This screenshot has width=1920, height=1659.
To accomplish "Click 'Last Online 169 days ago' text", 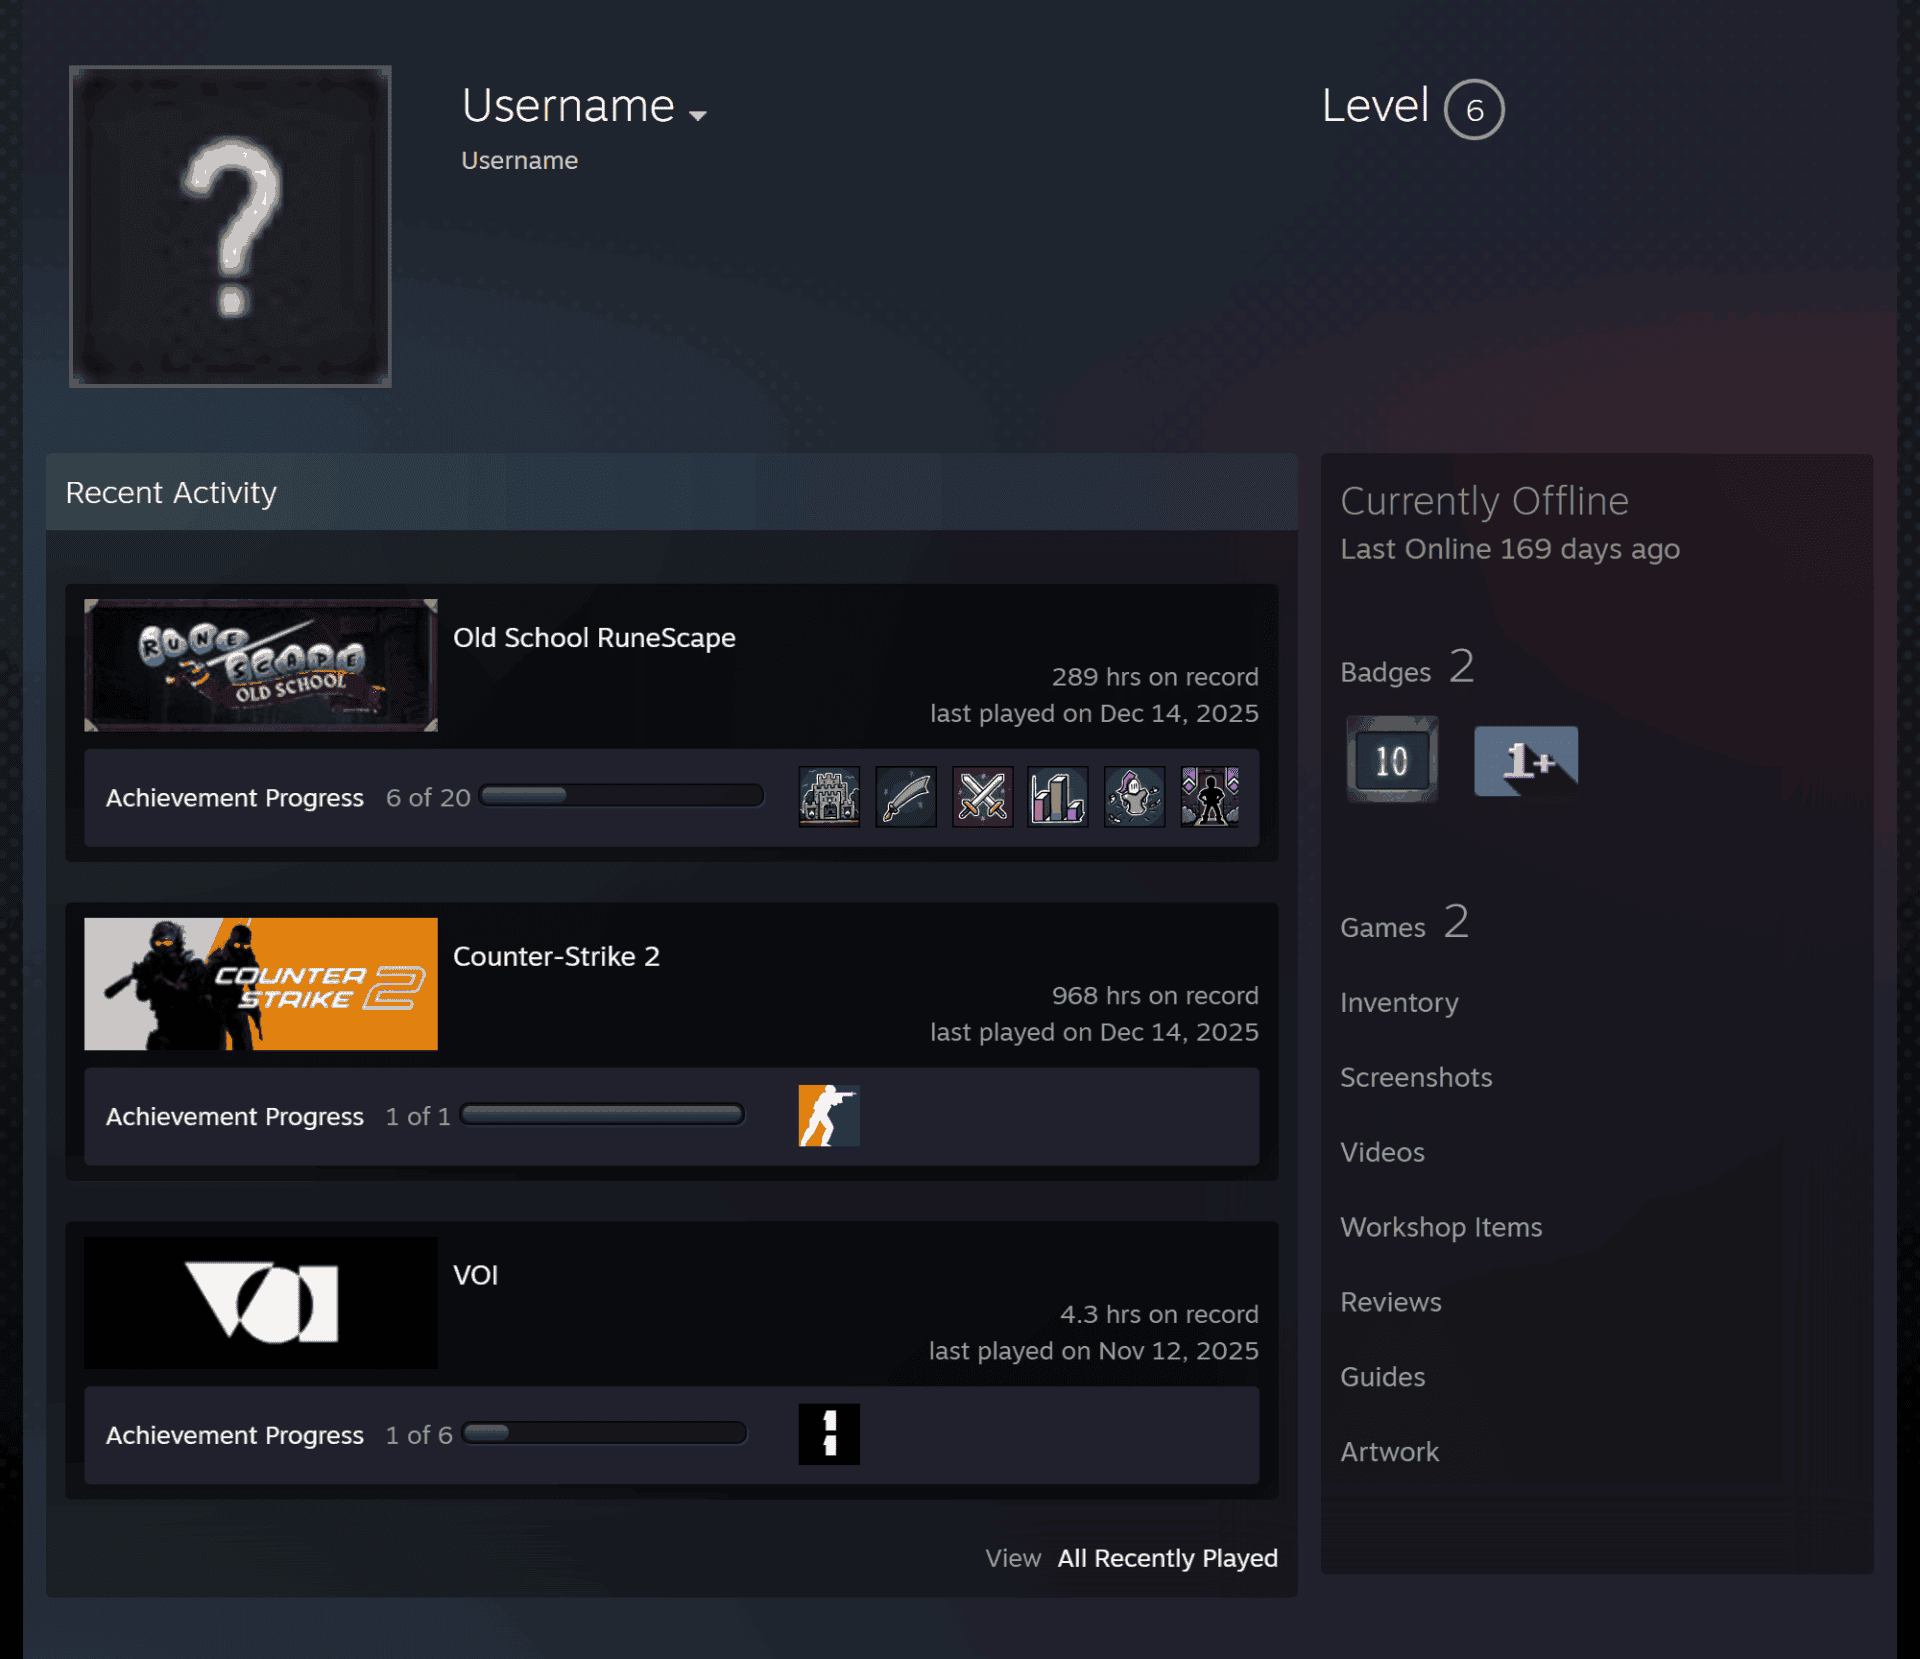I will coord(1510,549).
